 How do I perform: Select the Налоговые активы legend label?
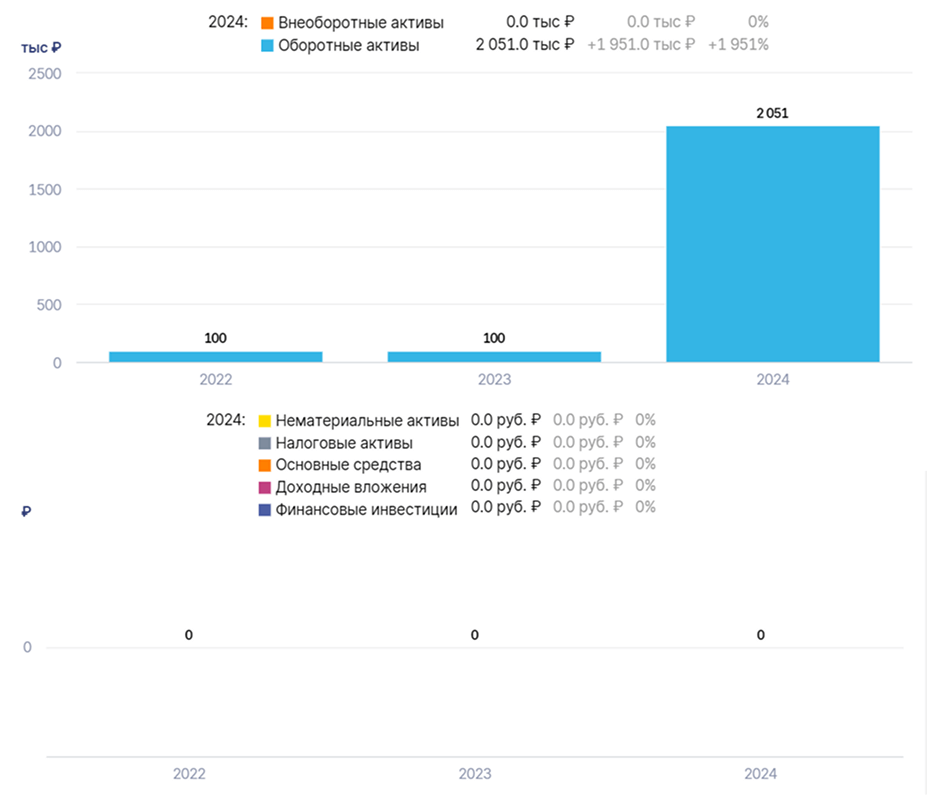coord(344,443)
